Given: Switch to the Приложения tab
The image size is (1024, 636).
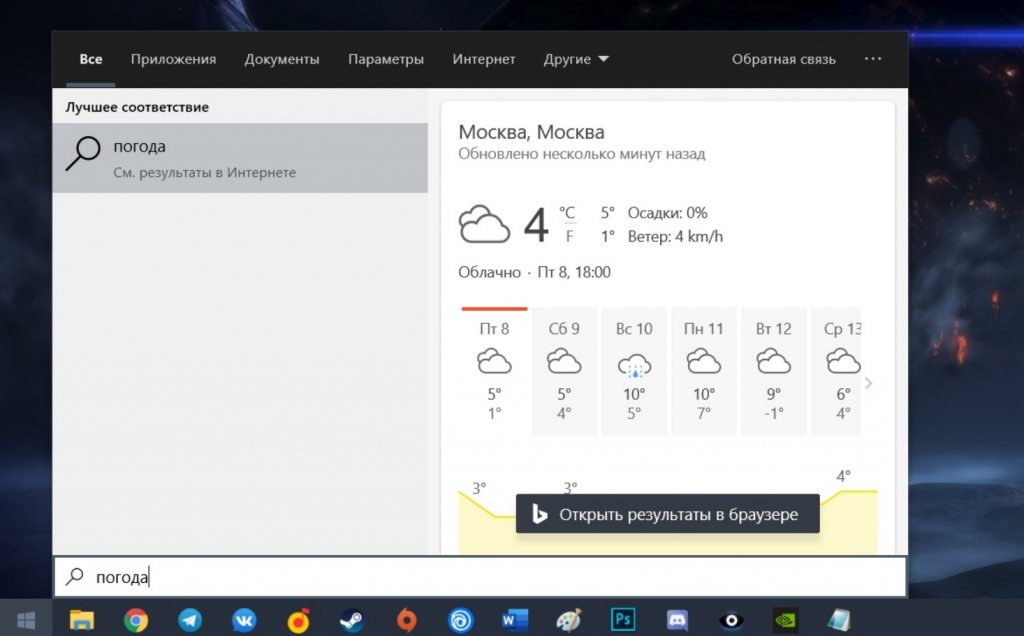Looking at the screenshot, I should click(173, 60).
